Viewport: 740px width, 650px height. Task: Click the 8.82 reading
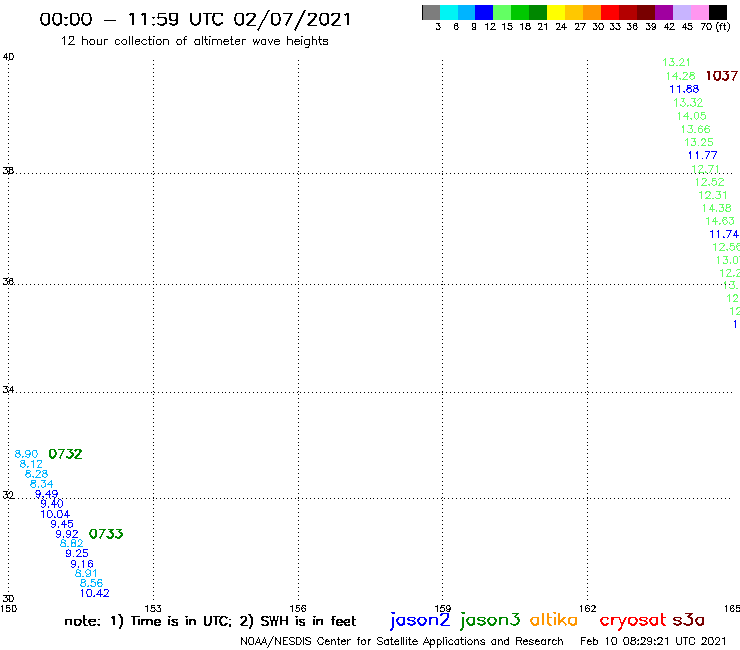(71, 543)
